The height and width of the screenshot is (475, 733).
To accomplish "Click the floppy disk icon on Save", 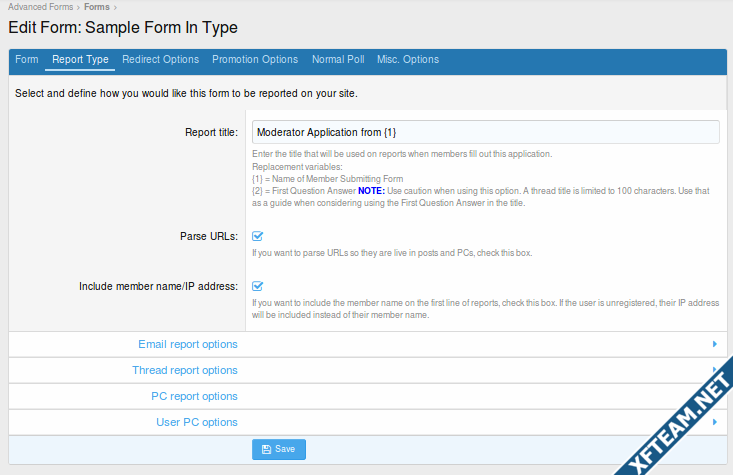I will (266, 449).
